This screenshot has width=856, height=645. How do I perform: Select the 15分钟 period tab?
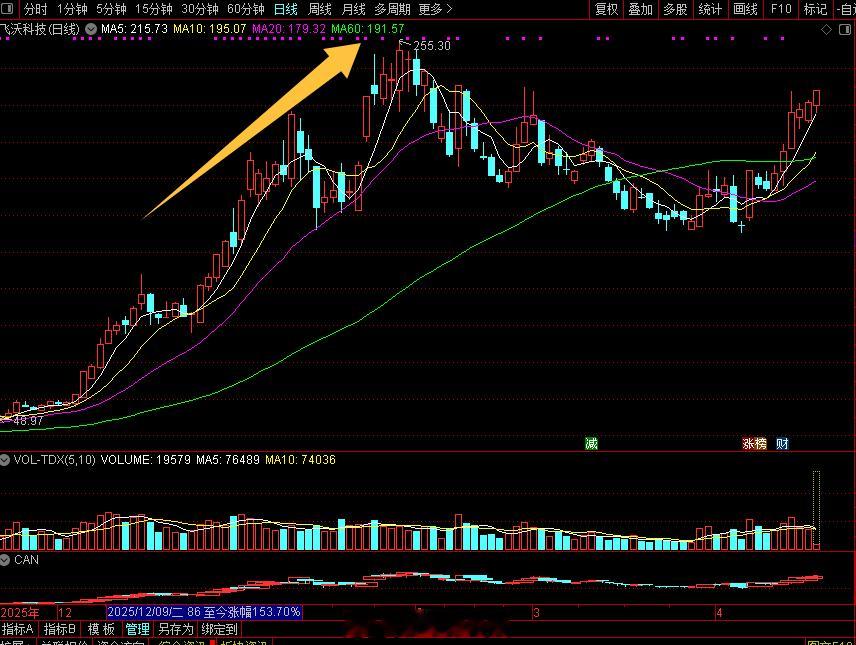click(x=153, y=9)
